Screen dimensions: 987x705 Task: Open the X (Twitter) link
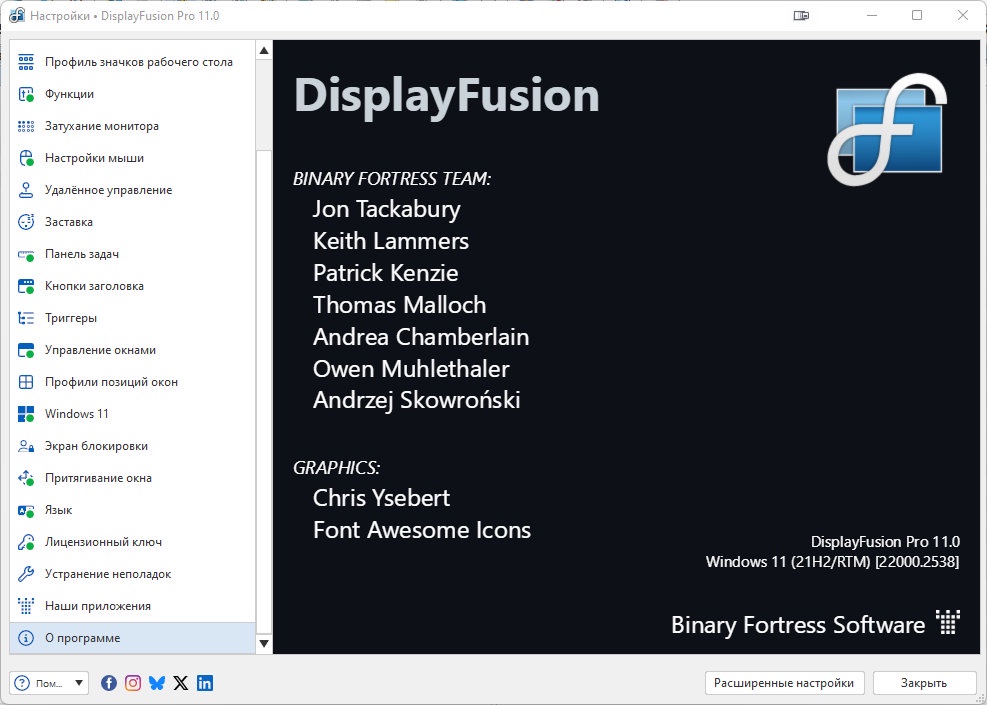[181, 683]
